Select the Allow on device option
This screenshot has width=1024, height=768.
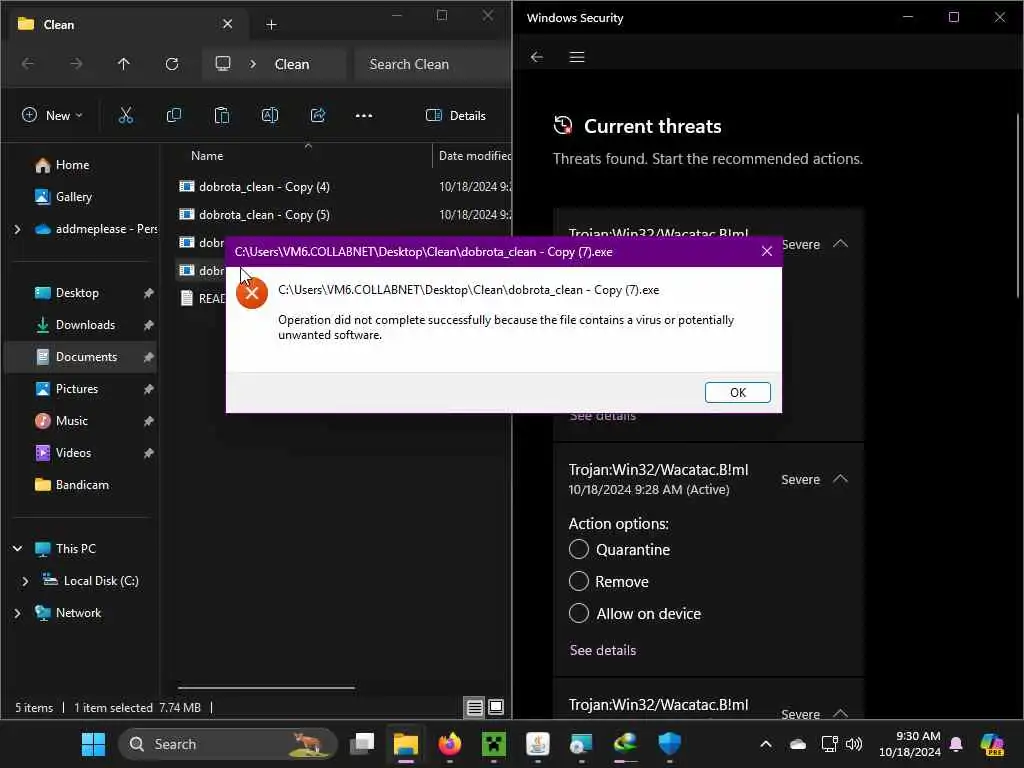(579, 613)
